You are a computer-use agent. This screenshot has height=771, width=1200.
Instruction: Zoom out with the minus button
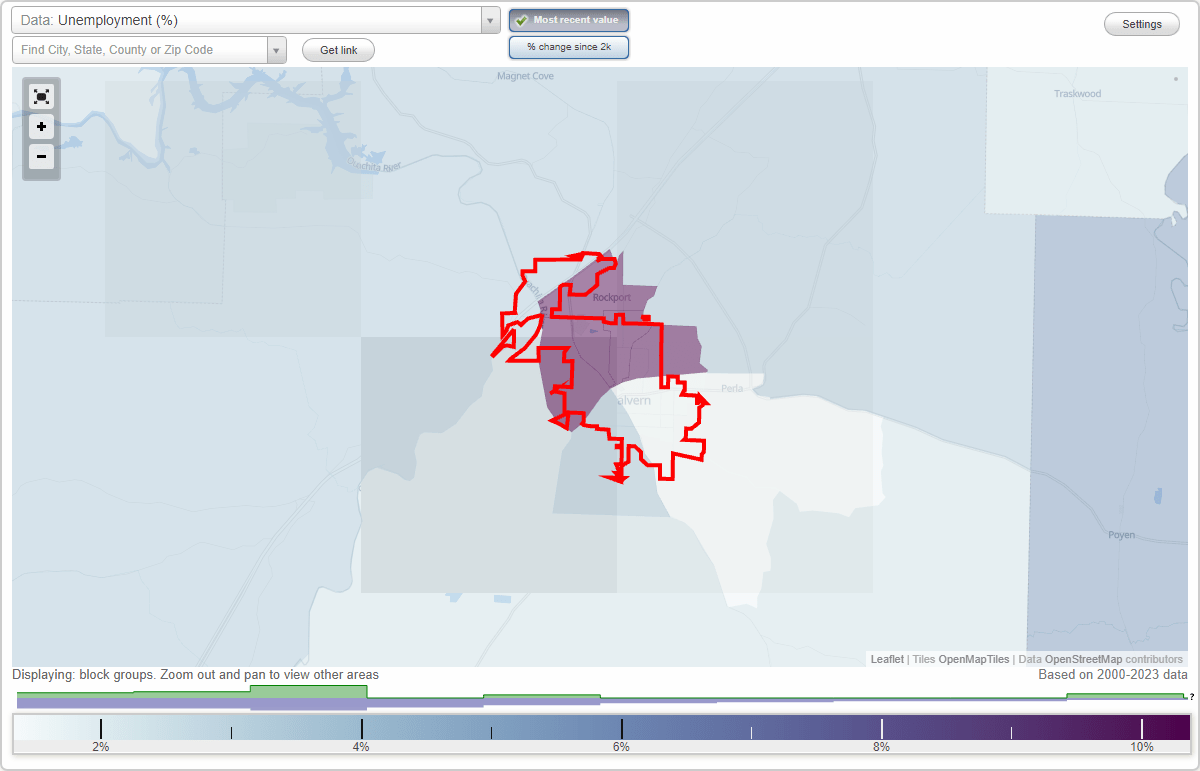click(x=41, y=156)
